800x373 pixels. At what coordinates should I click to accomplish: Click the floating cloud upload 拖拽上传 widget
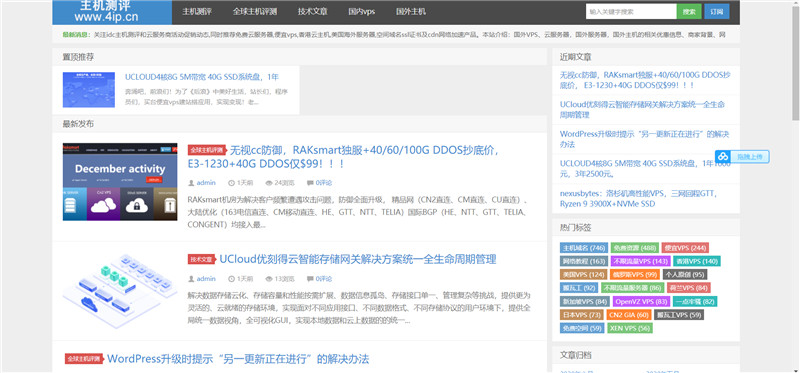[742, 157]
